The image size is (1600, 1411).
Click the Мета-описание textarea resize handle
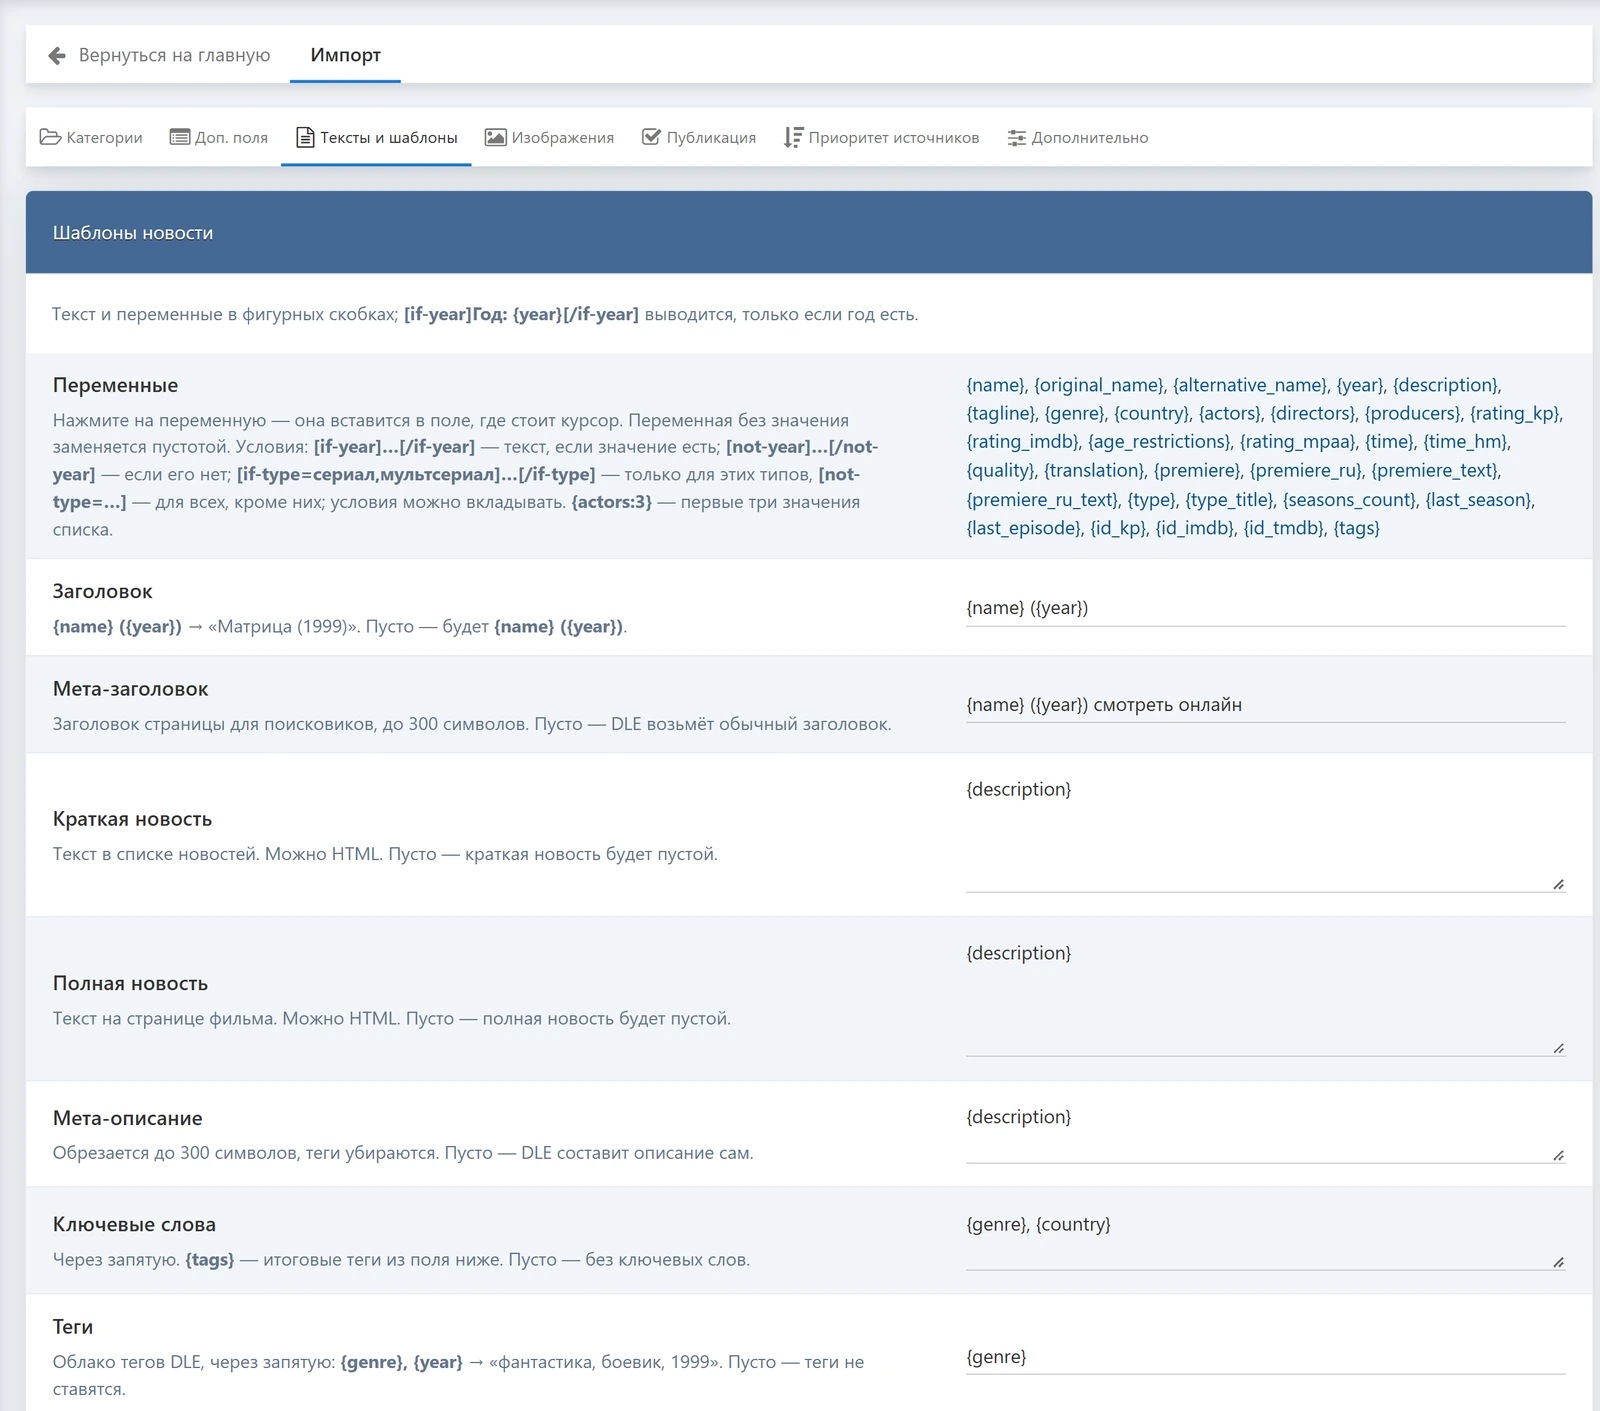pyautogui.click(x=1558, y=1155)
